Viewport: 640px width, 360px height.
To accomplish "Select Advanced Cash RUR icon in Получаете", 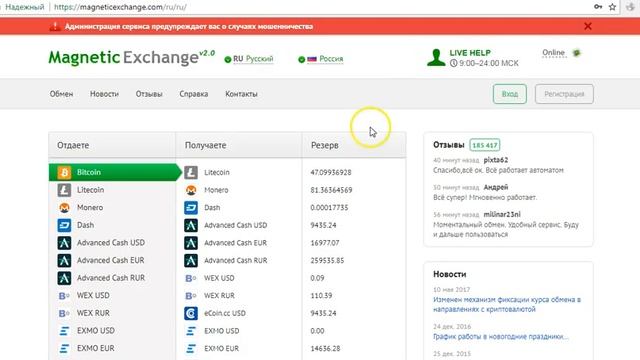I will pyautogui.click(x=191, y=260).
